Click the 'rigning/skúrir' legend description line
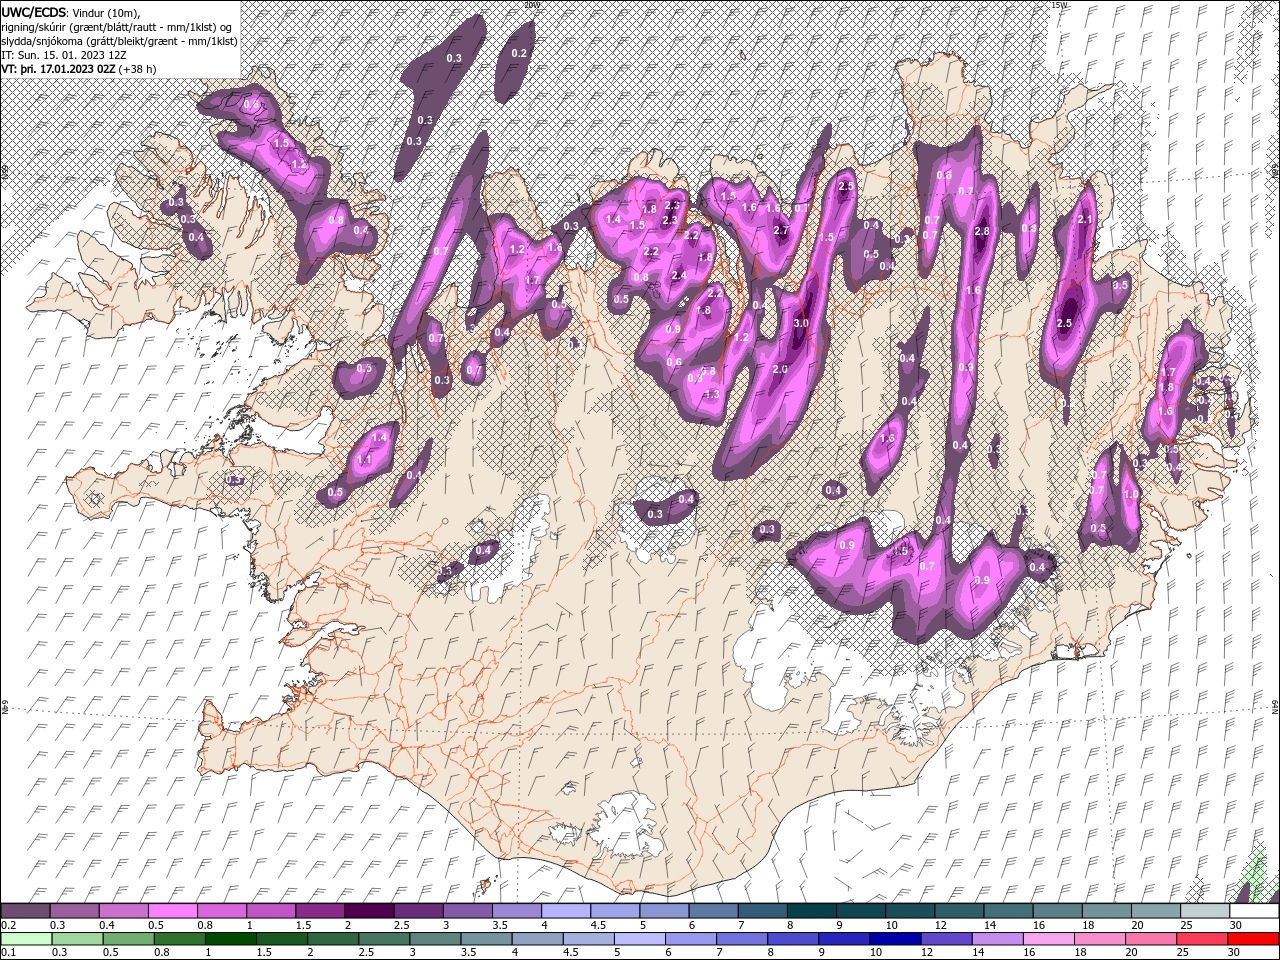The image size is (1280, 960). 118,27
